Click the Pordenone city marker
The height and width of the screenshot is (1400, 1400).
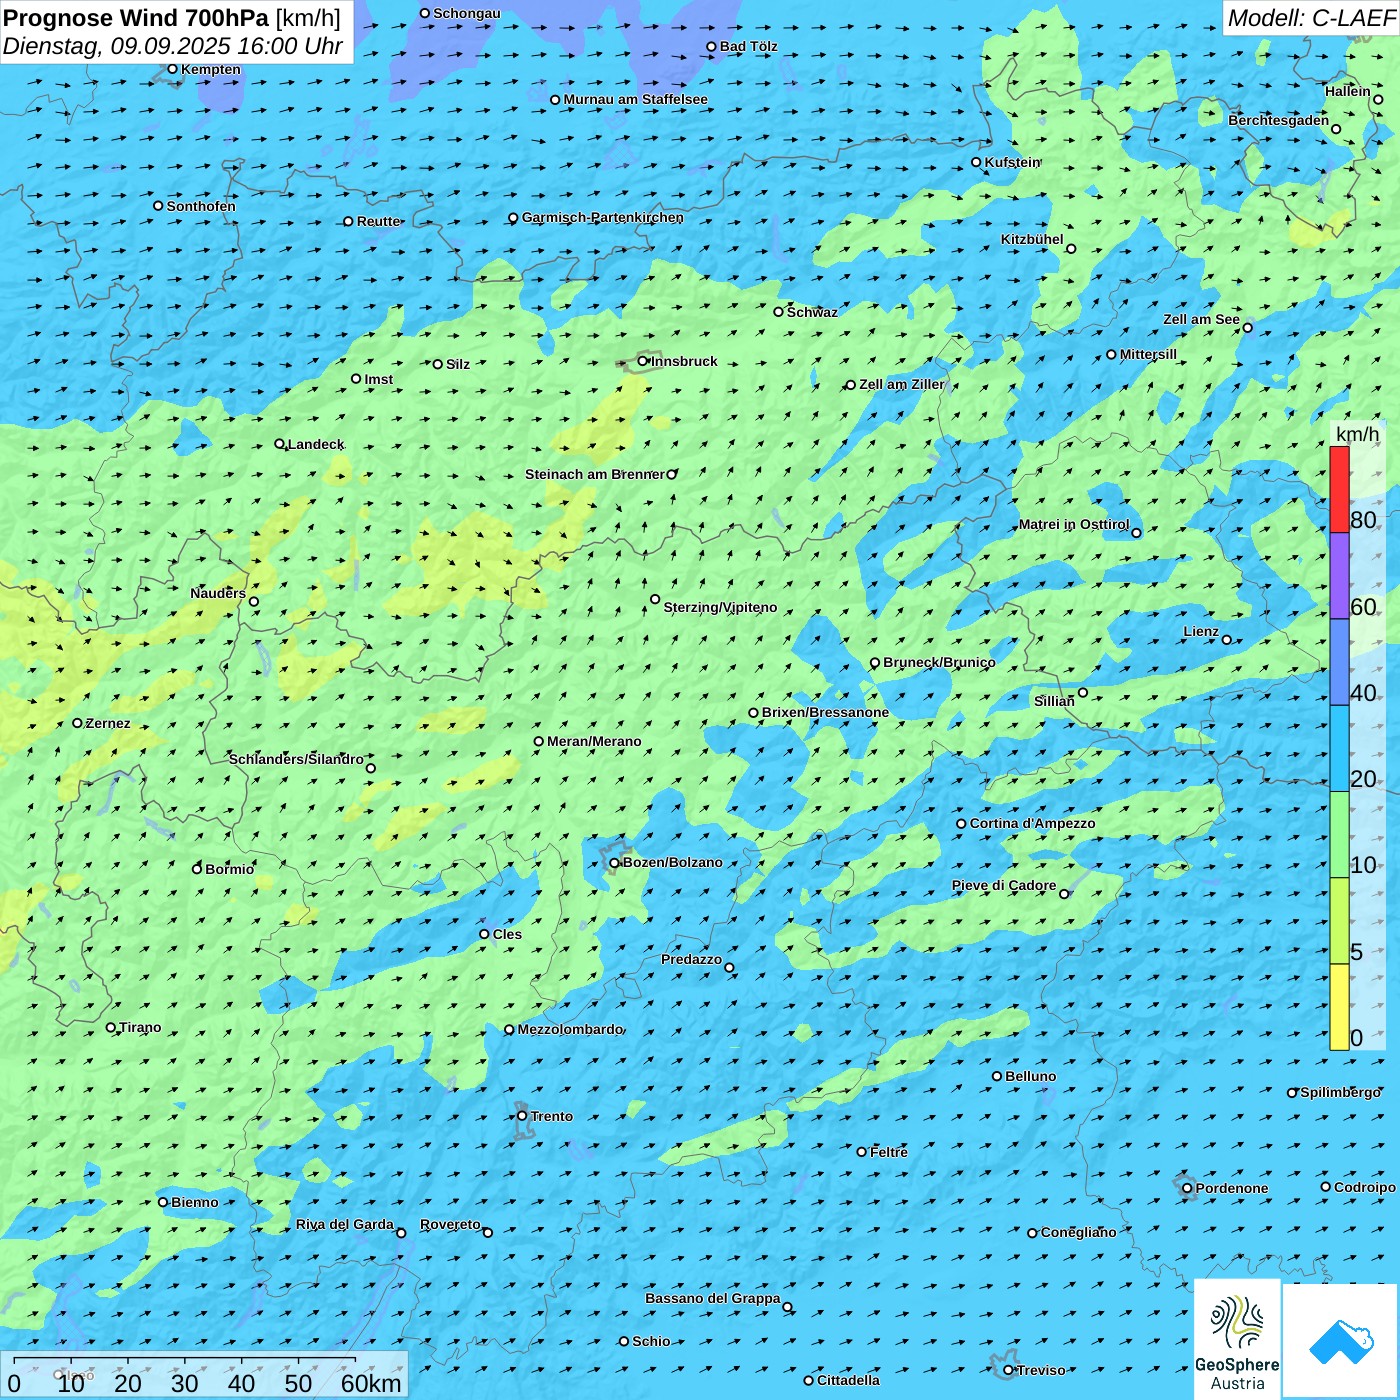[1187, 1188]
